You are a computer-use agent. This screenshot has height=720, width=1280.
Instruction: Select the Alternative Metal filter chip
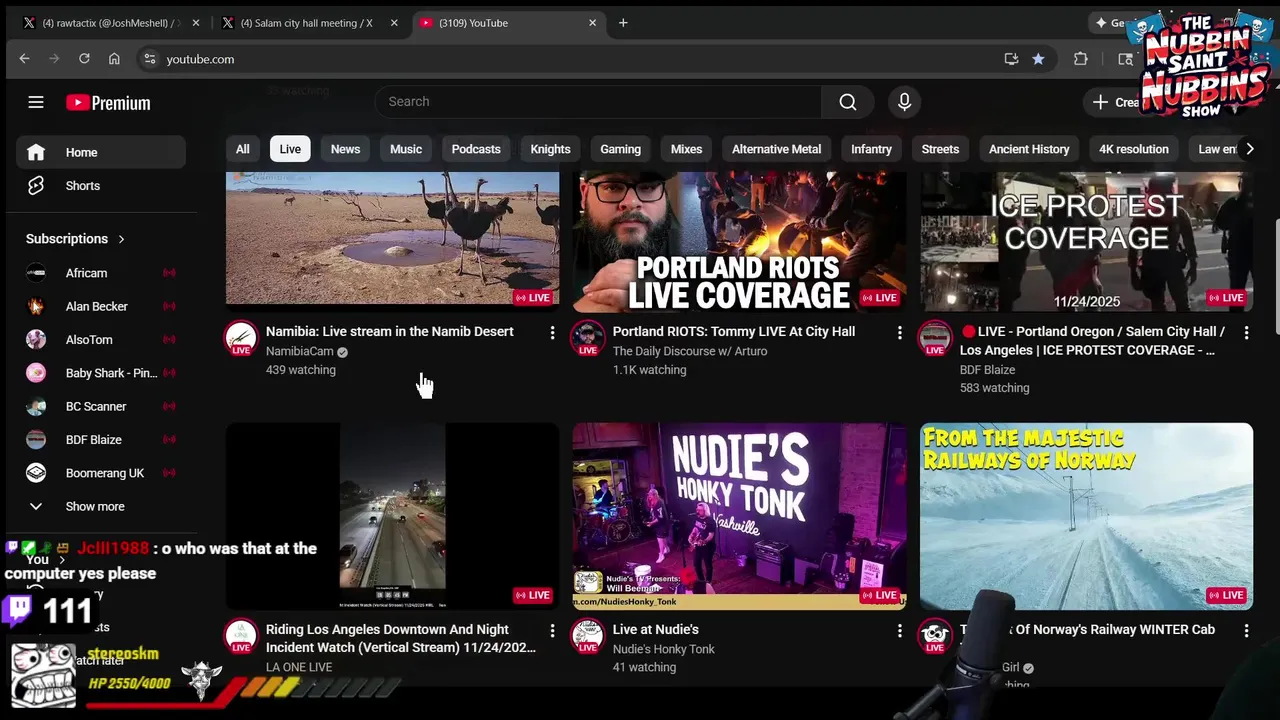[776, 149]
